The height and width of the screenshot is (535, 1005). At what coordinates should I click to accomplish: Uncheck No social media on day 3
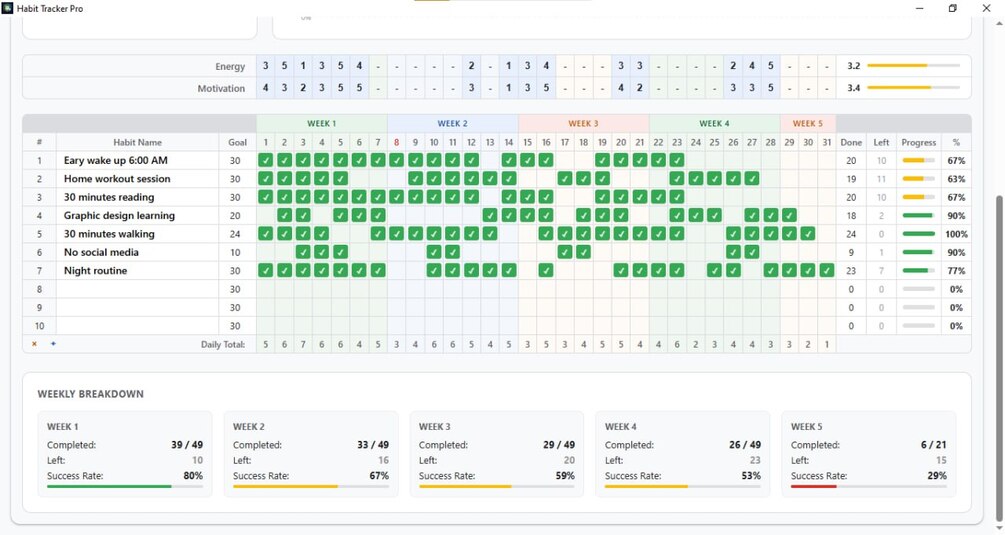tap(303, 252)
